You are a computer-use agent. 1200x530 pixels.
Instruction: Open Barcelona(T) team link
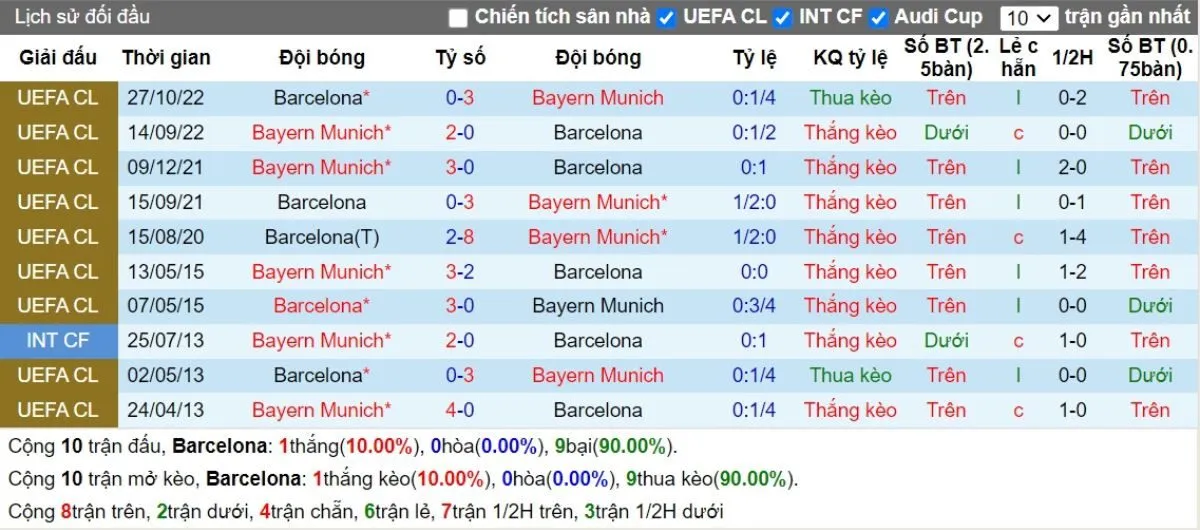(x=322, y=237)
